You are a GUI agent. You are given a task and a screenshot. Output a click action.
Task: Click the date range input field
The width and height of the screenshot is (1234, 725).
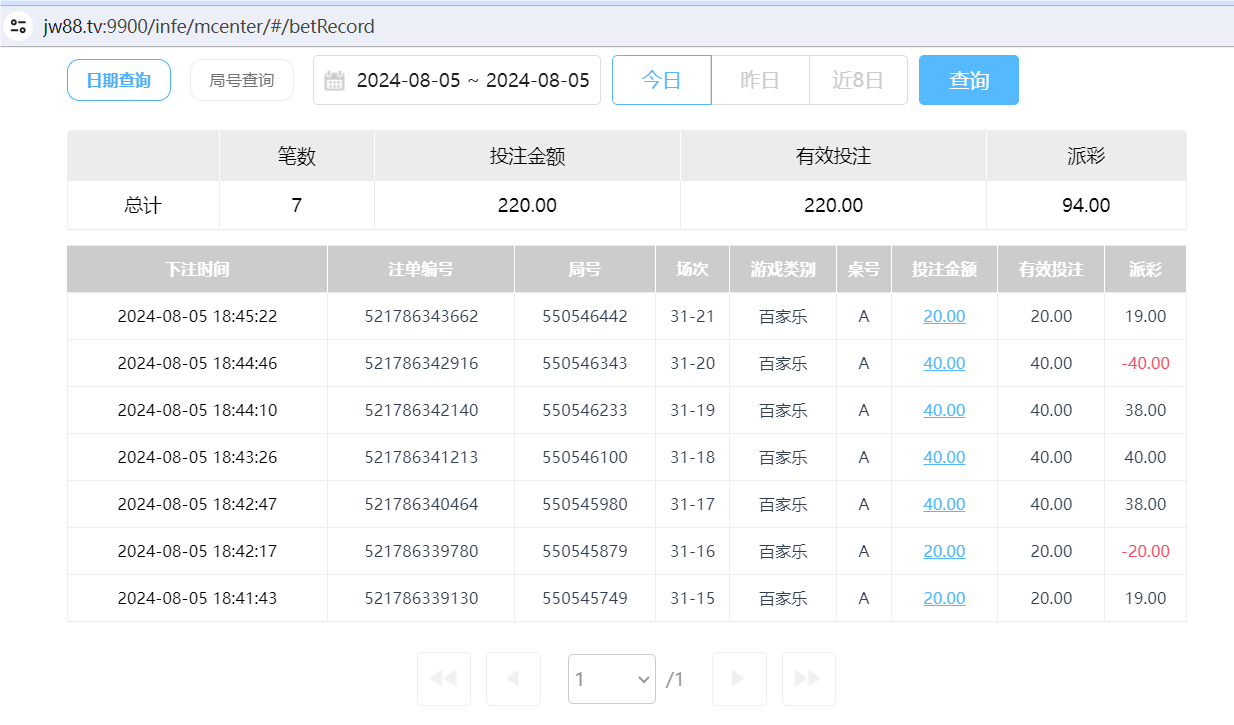click(470, 80)
